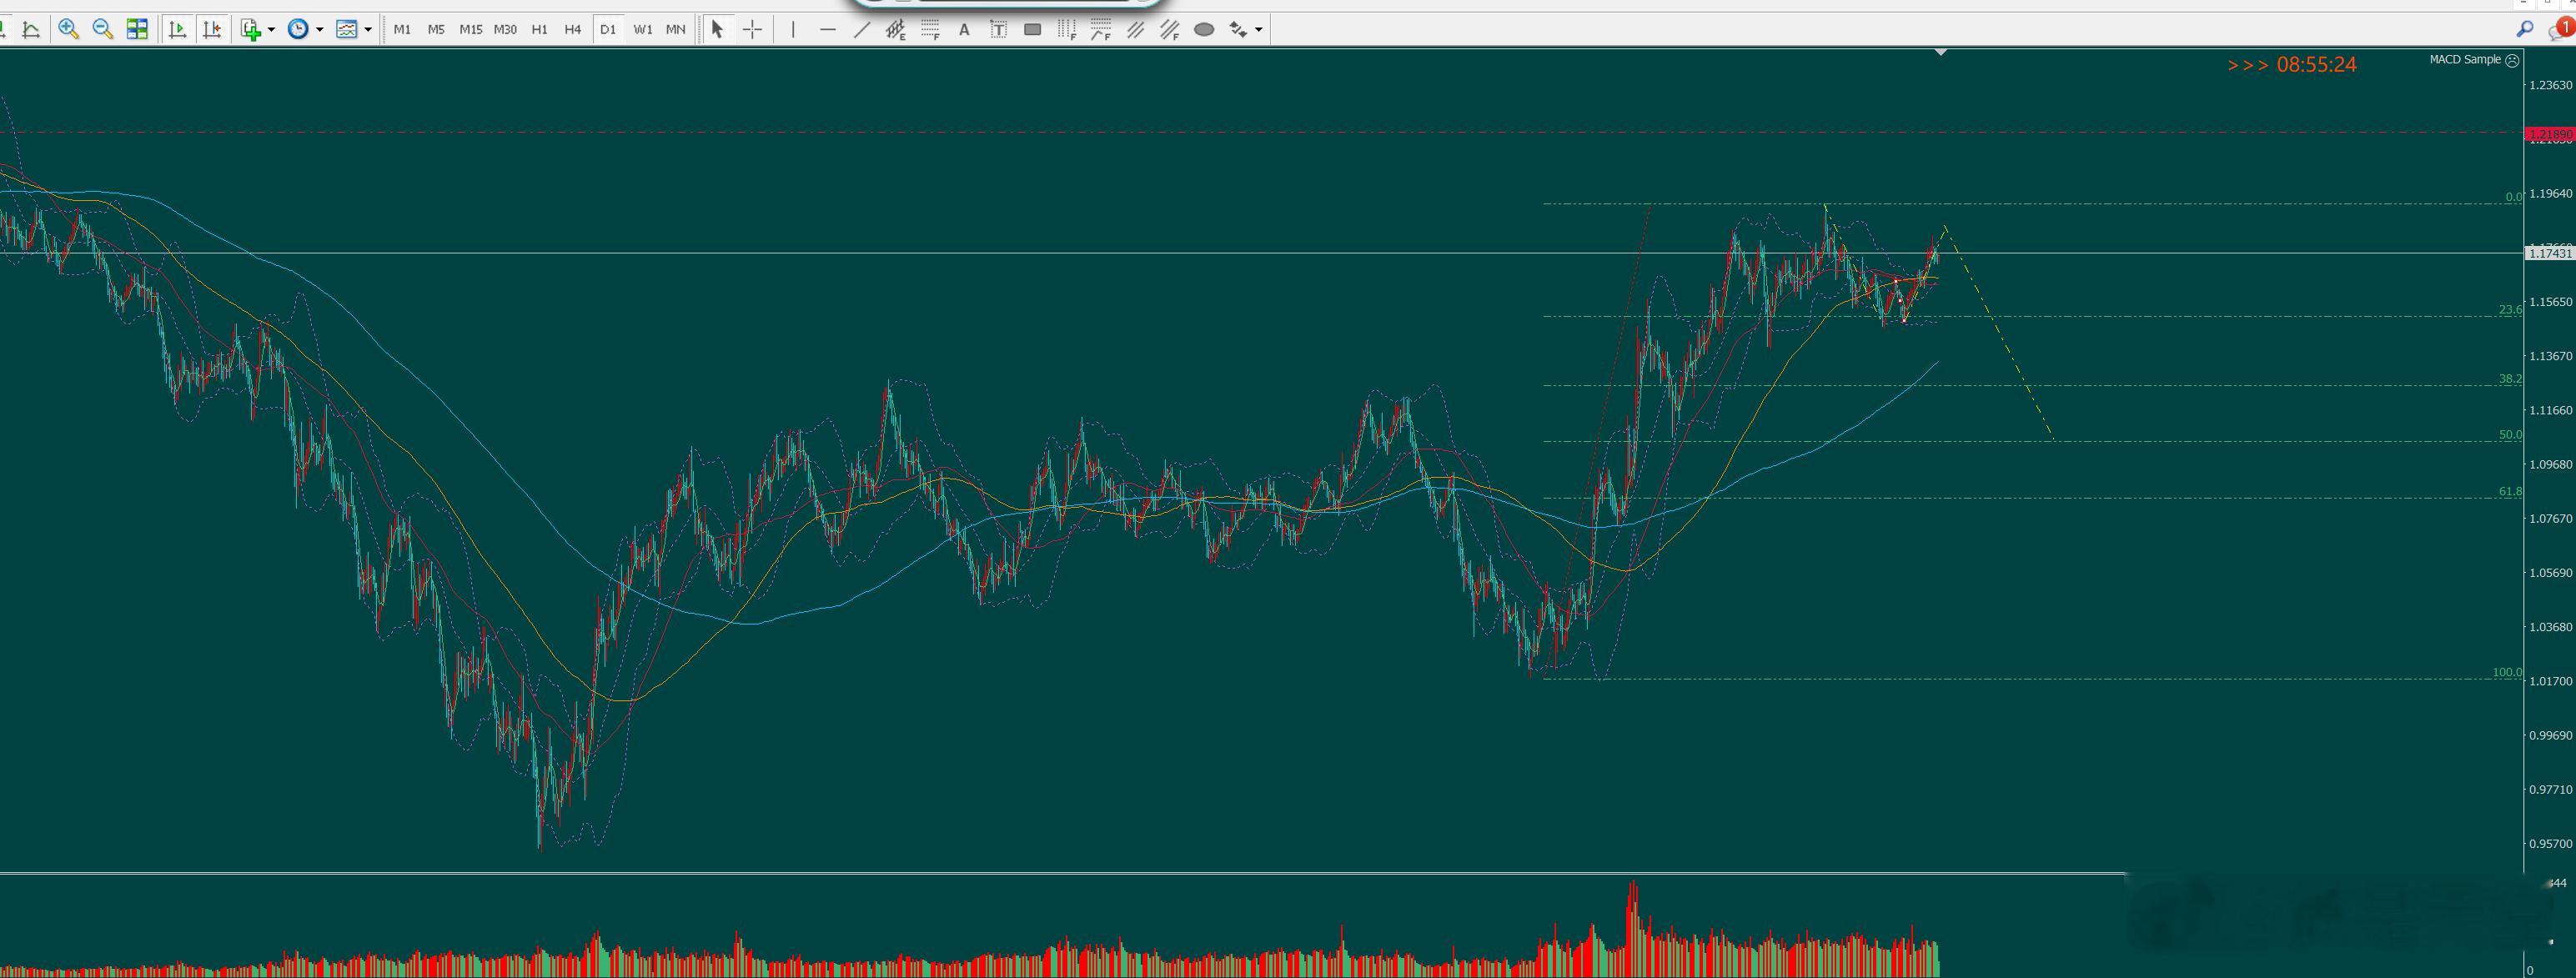Switch to the W1 timeframe

pyautogui.click(x=642, y=29)
